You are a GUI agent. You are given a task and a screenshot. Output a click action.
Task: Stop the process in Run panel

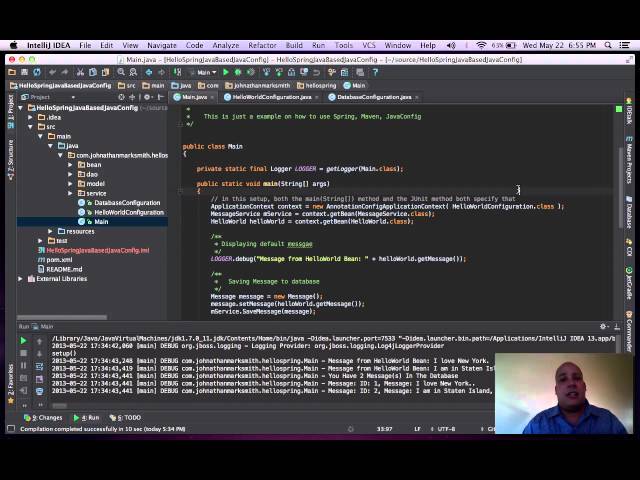(23, 353)
